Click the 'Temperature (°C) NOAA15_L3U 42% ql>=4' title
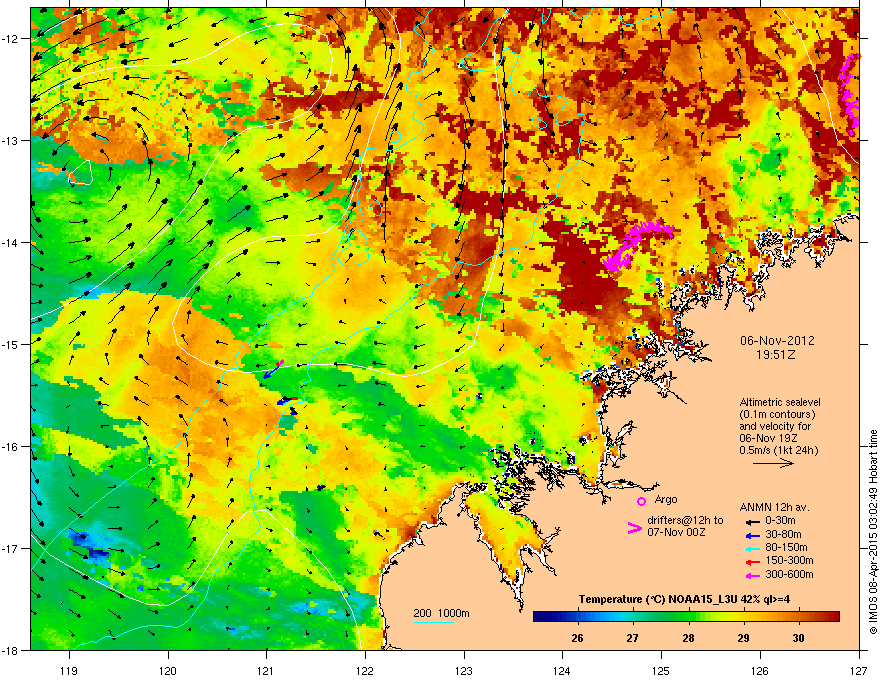 pyautogui.click(x=684, y=599)
